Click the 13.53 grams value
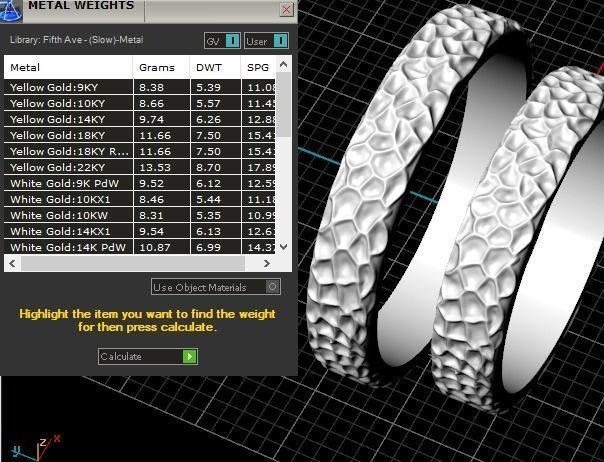Screen dimensions: 604x462 (x=155, y=167)
